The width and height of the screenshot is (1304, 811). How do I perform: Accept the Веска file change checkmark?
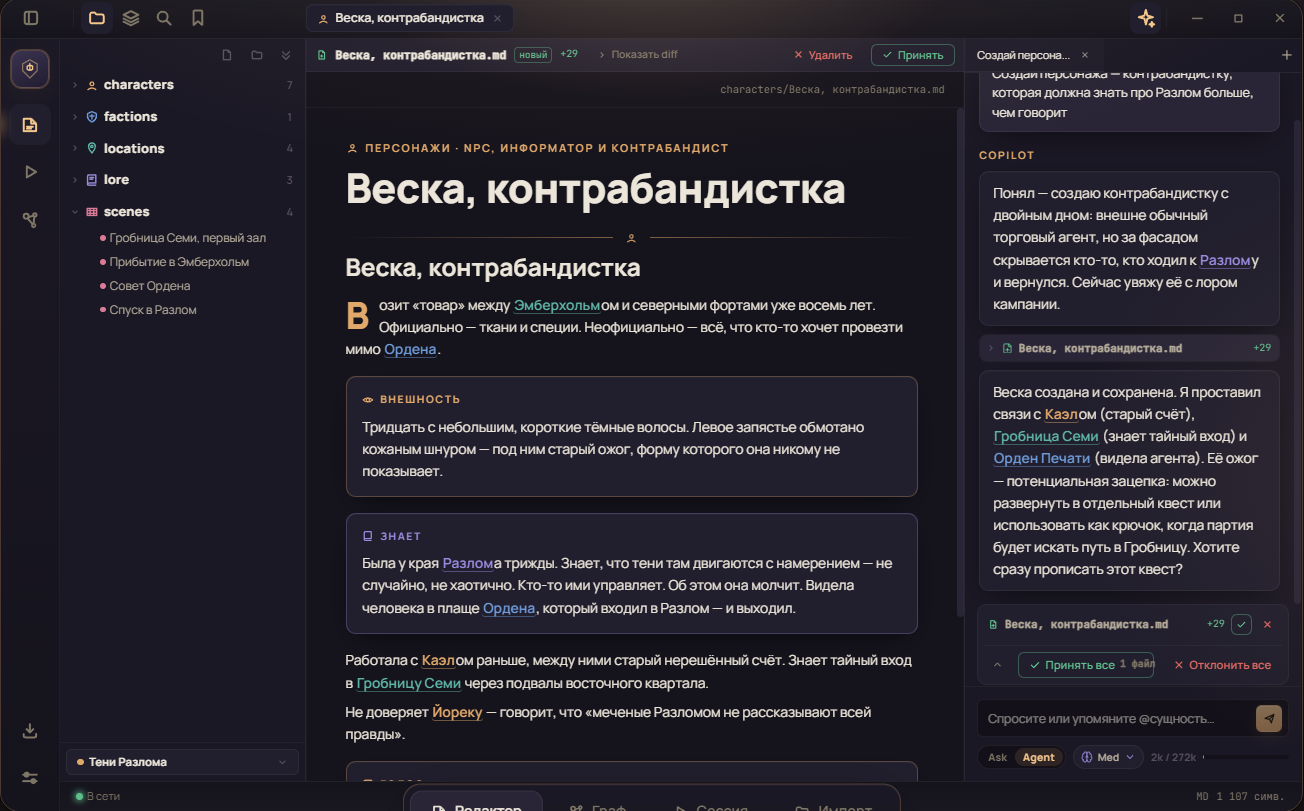coord(1241,624)
